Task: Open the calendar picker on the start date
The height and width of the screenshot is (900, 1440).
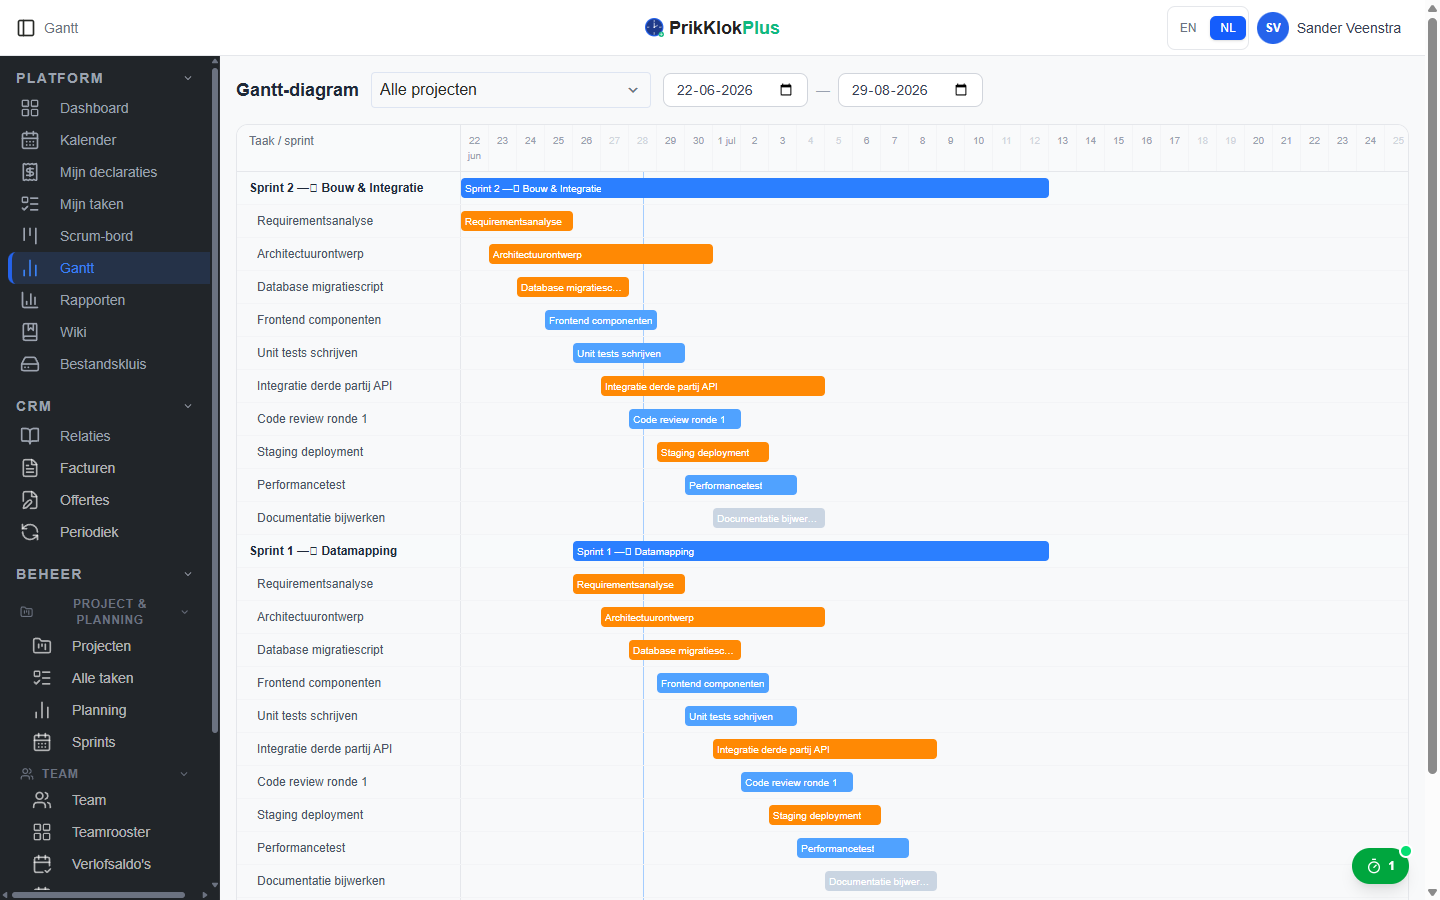Action: pos(786,90)
